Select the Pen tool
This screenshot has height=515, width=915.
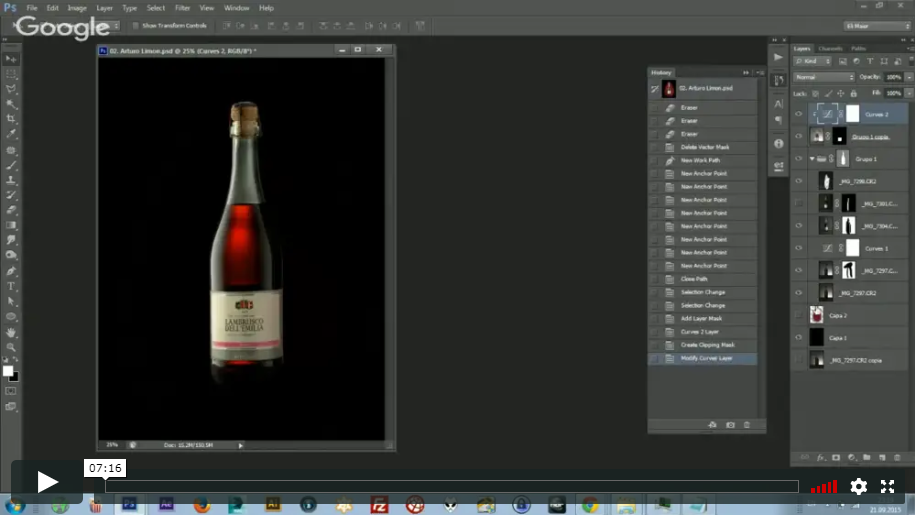tap(11, 271)
